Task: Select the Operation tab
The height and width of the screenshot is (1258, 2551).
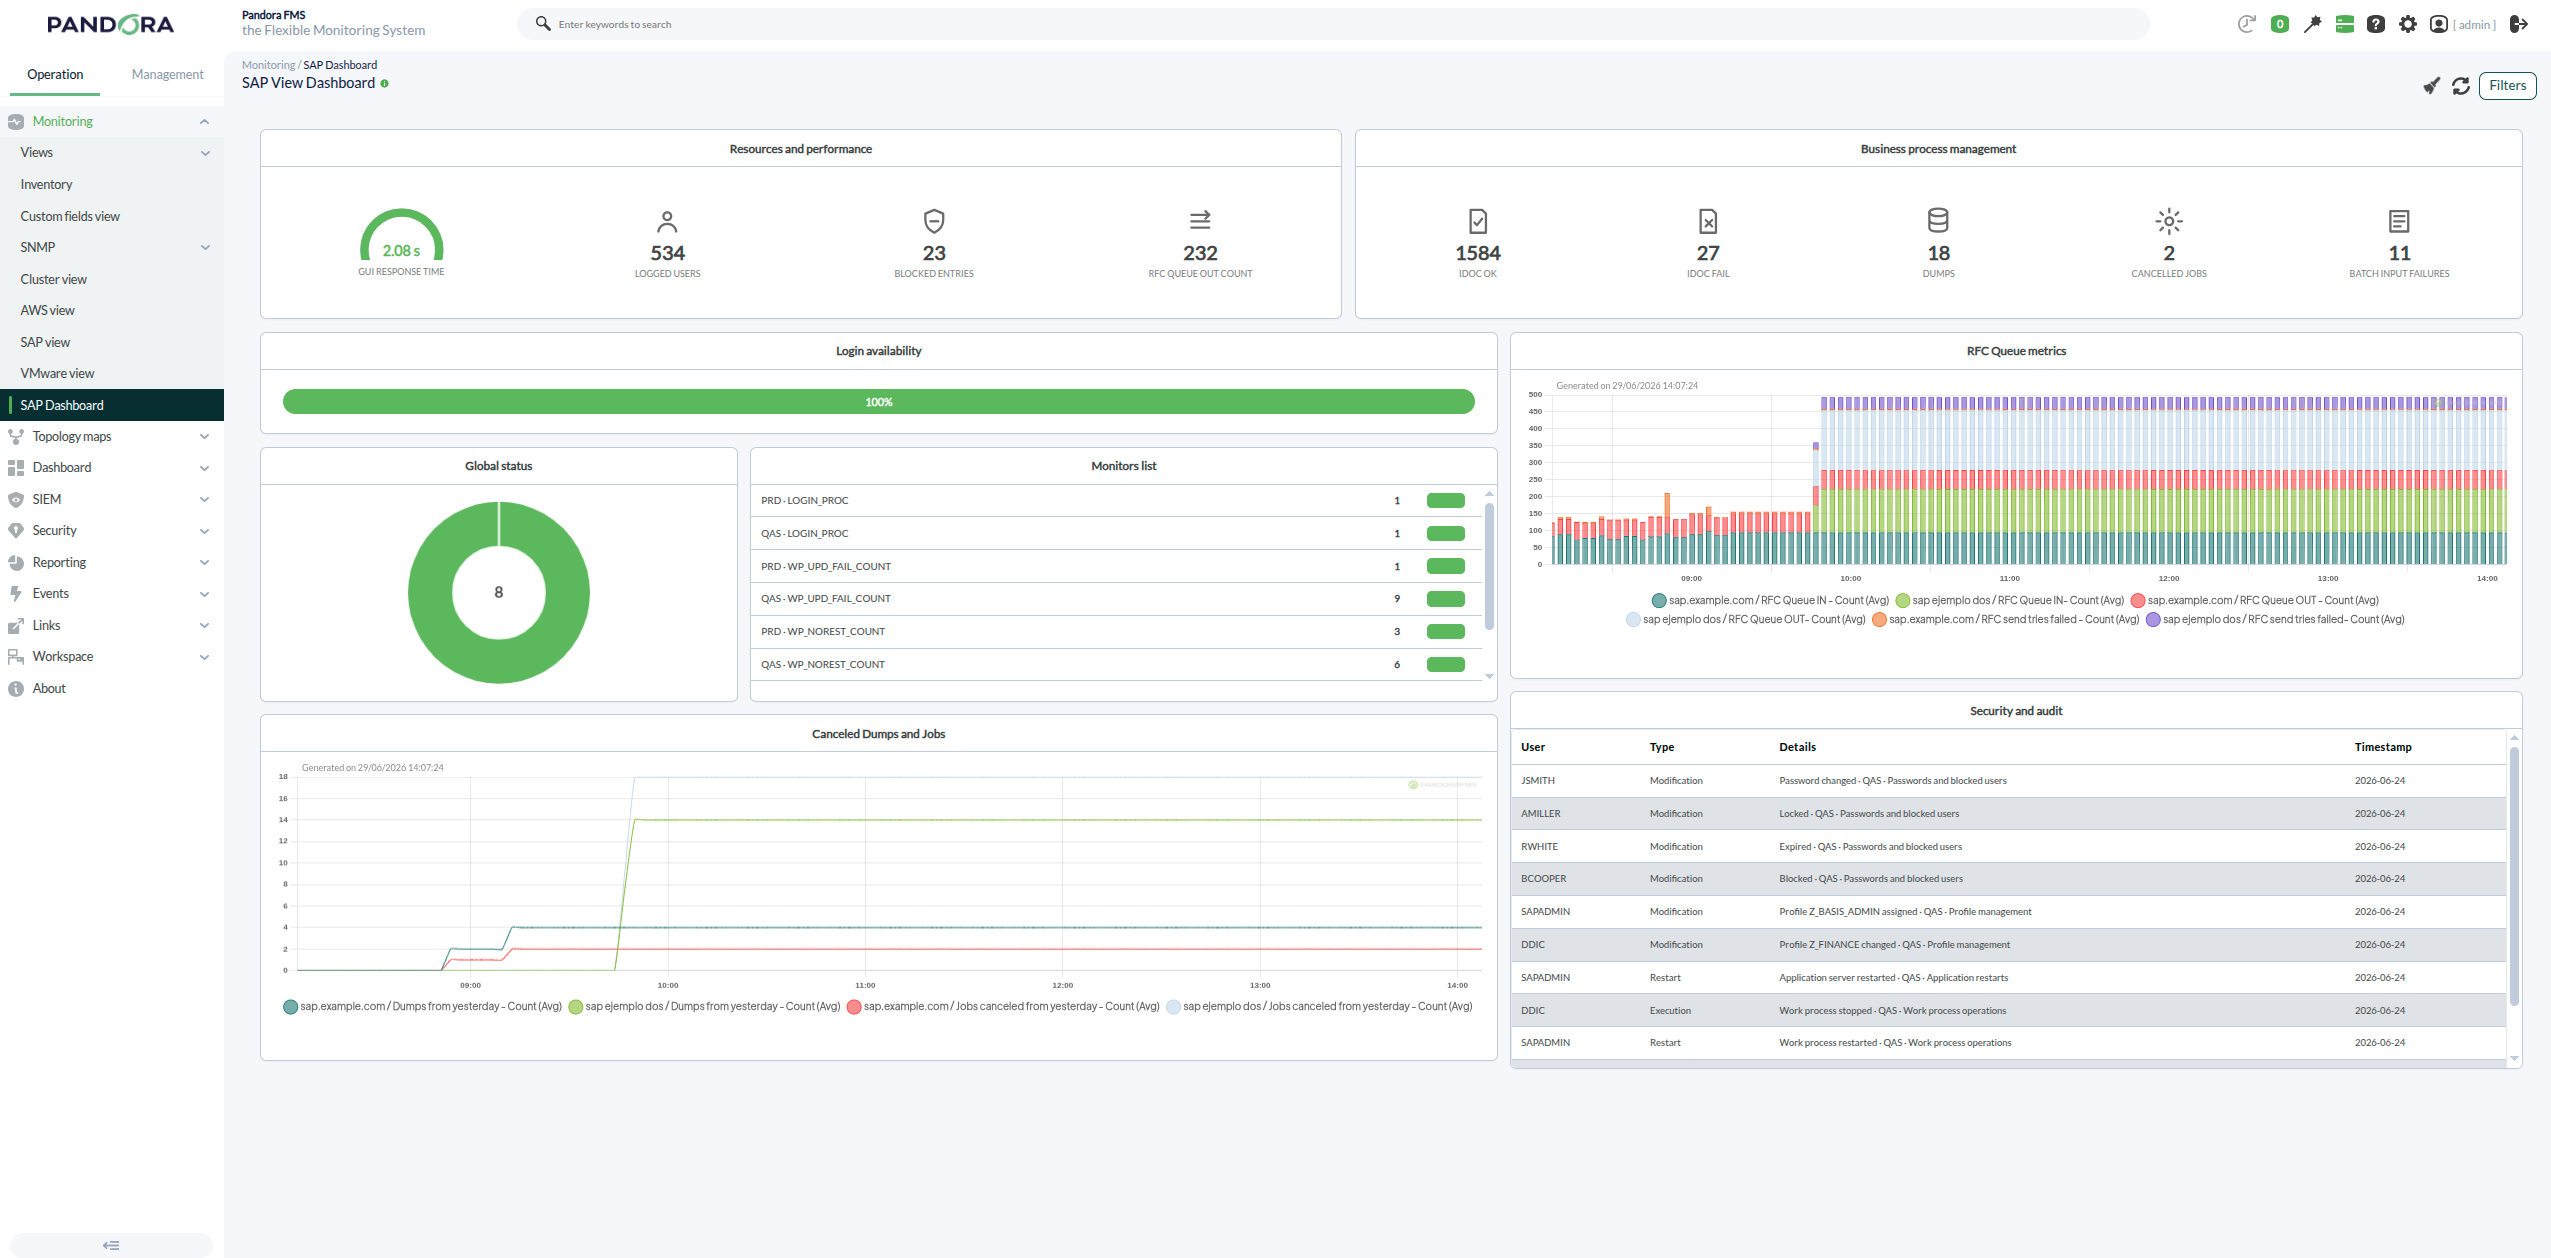Action: [55, 74]
